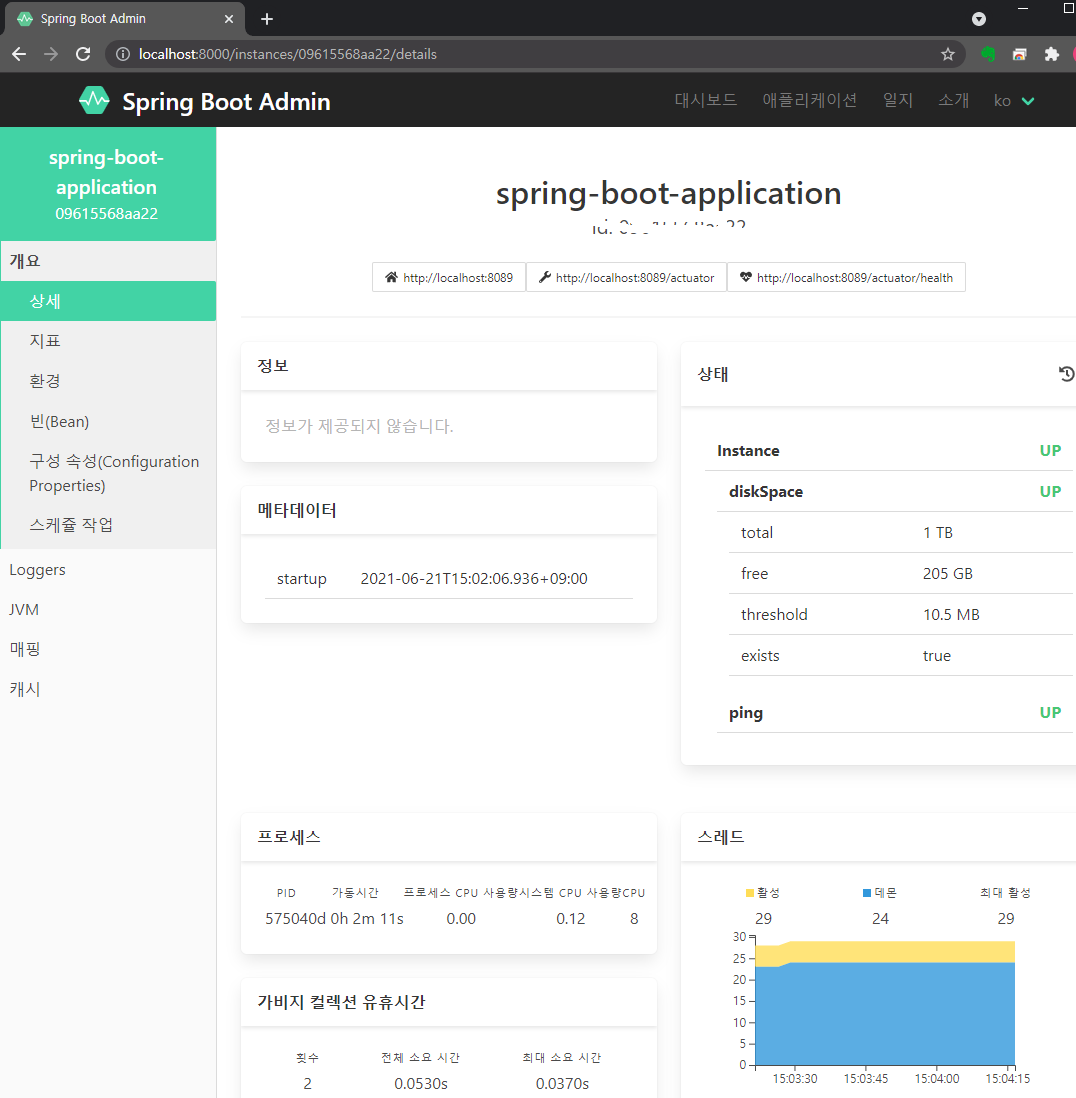
Task: Open 구성 속성(Configuration Properties) in sidebar
Action: pyautogui.click(x=109, y=473)
